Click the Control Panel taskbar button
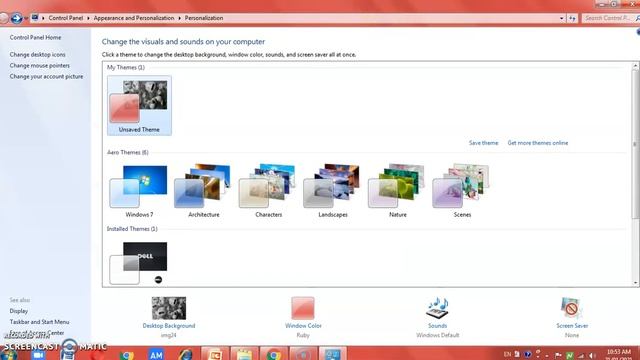 (332, 354)
